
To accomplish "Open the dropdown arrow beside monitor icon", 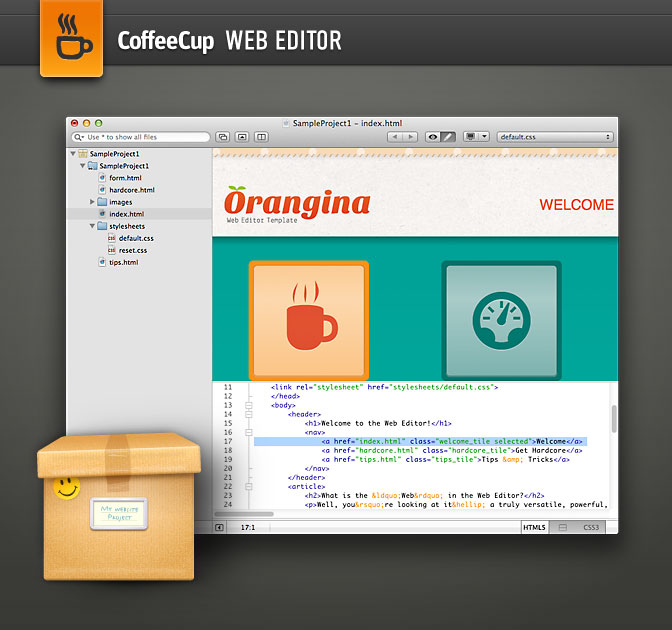I will 484,137.
